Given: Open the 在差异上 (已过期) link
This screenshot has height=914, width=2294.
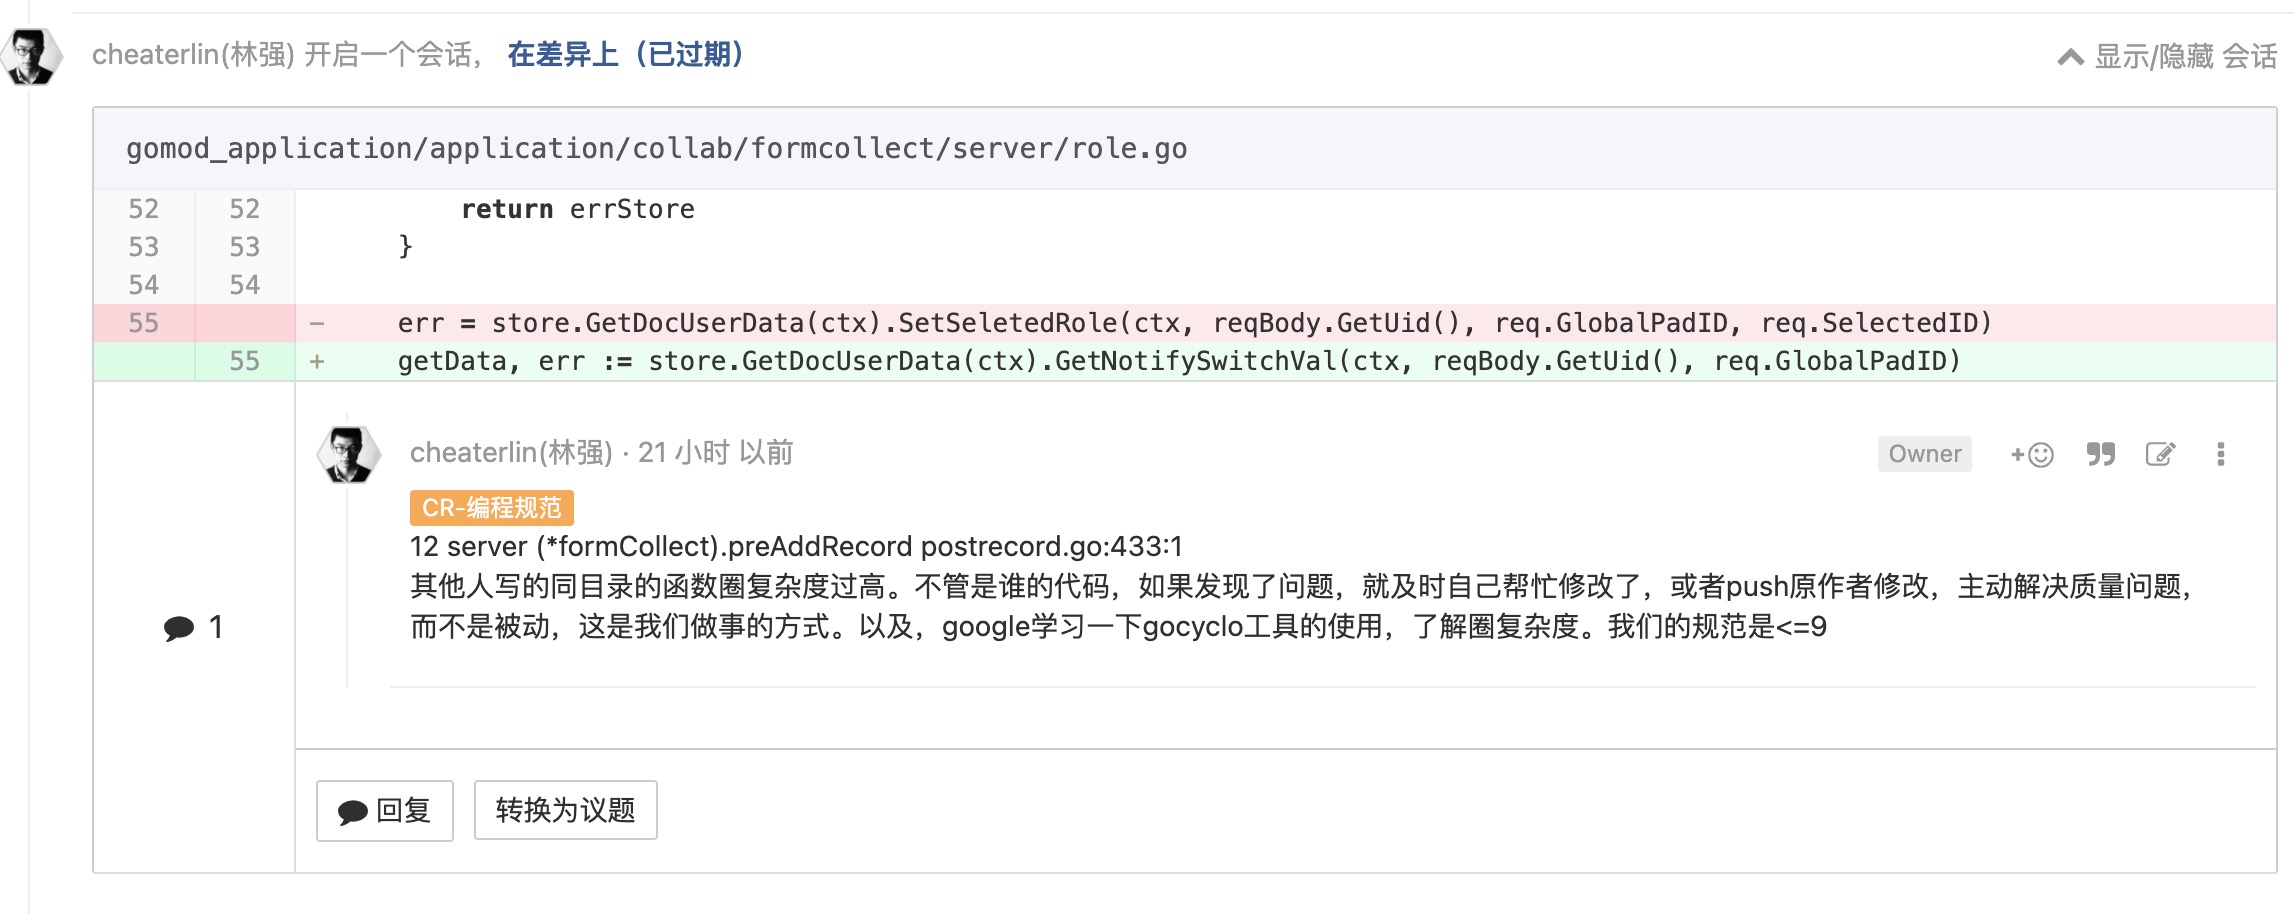Looking at the screenshot, I should coord(625,54).
